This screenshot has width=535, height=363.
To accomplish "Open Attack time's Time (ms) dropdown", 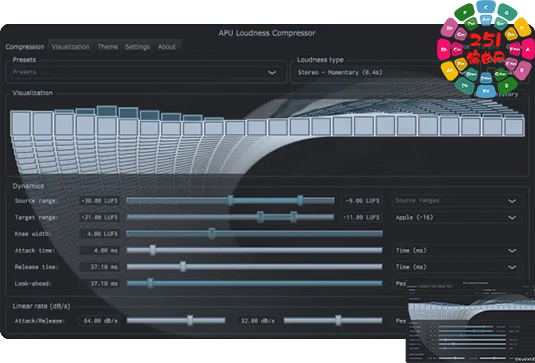I will [x=457, y=250].
